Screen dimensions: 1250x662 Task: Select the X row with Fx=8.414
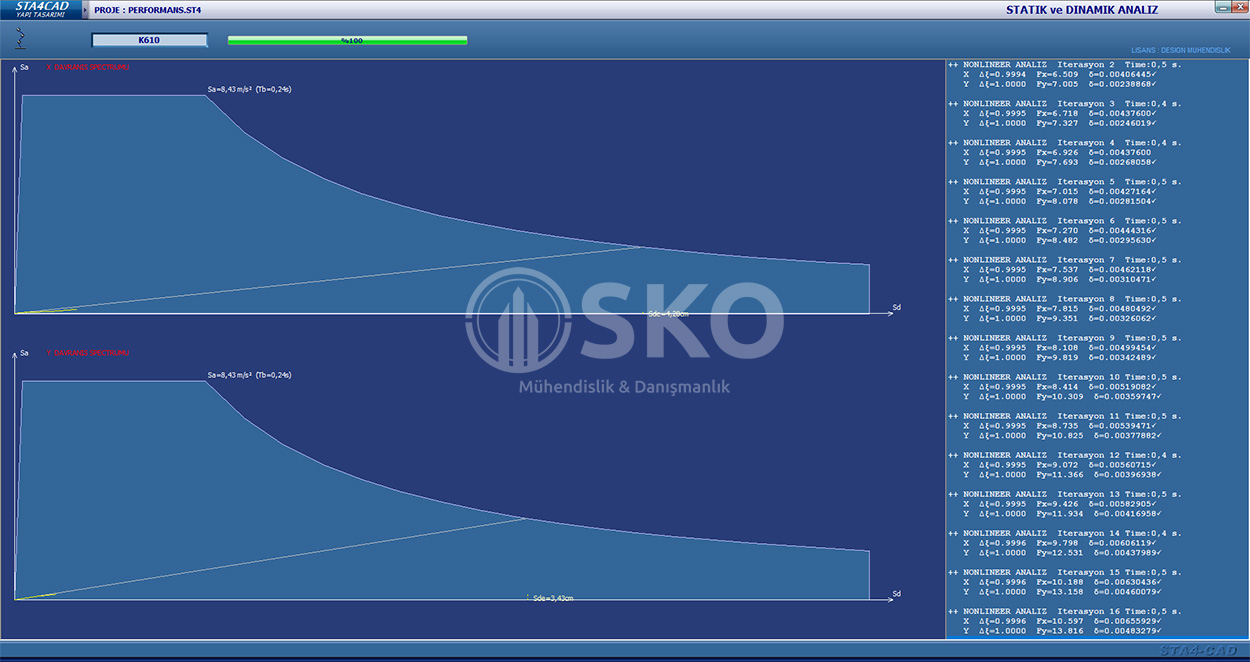click(1061, 386)
